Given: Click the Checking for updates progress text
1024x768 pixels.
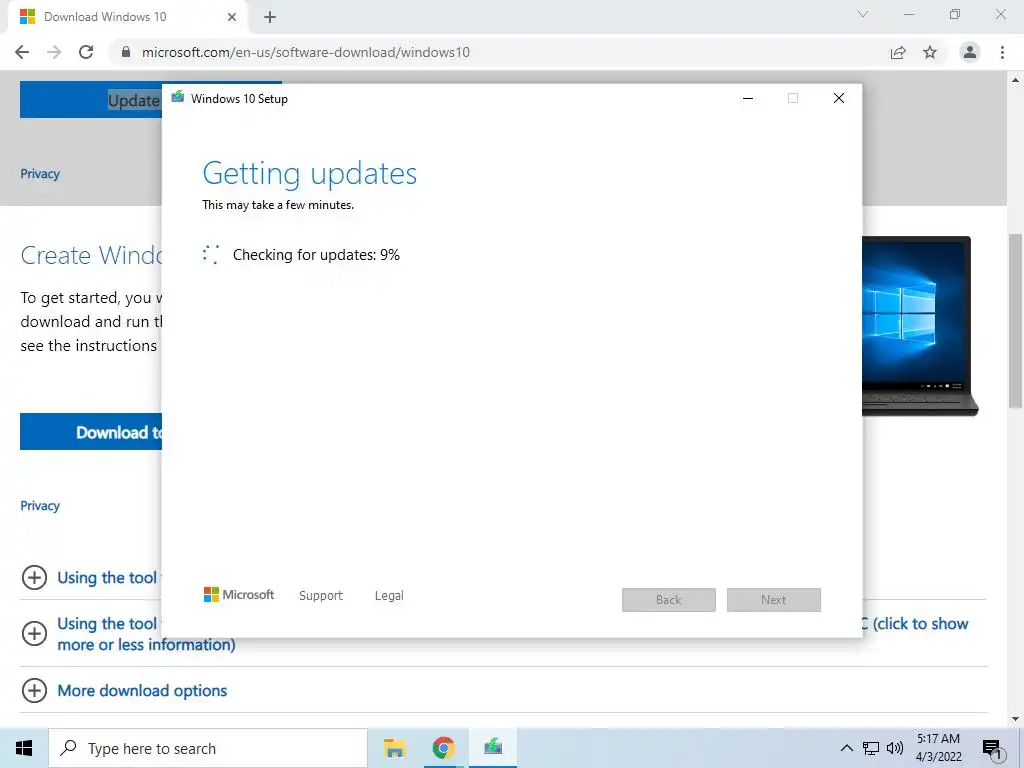Looking at the screenshot, I should 316,255.
